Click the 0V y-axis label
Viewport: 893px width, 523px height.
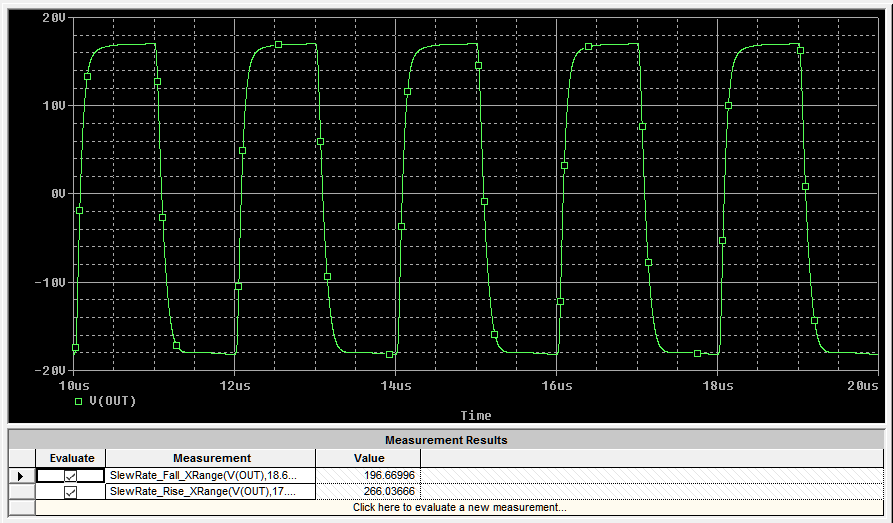58,194
